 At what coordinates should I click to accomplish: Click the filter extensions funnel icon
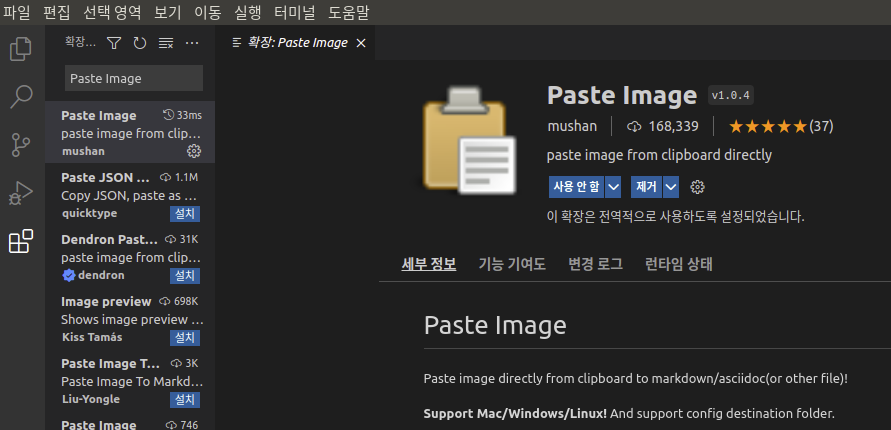(114, 43)
